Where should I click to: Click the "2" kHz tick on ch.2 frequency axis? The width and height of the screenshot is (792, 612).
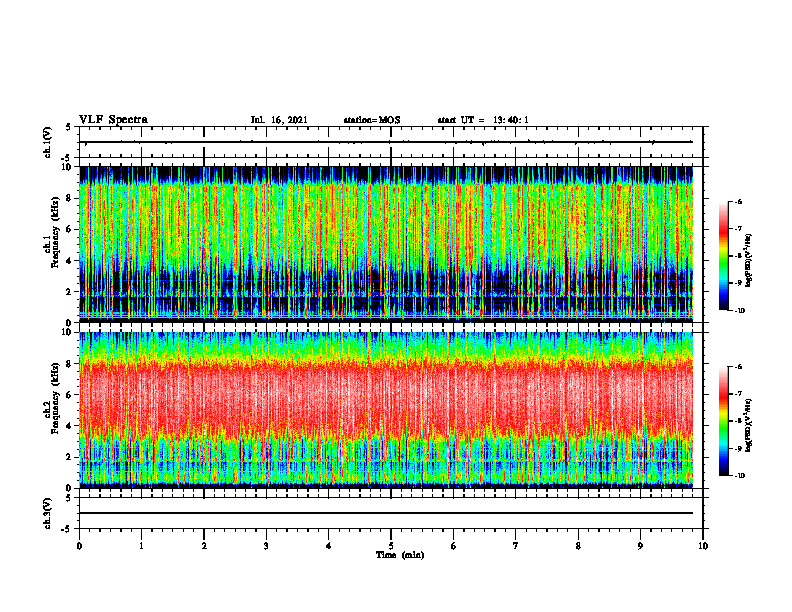(71, 457)
